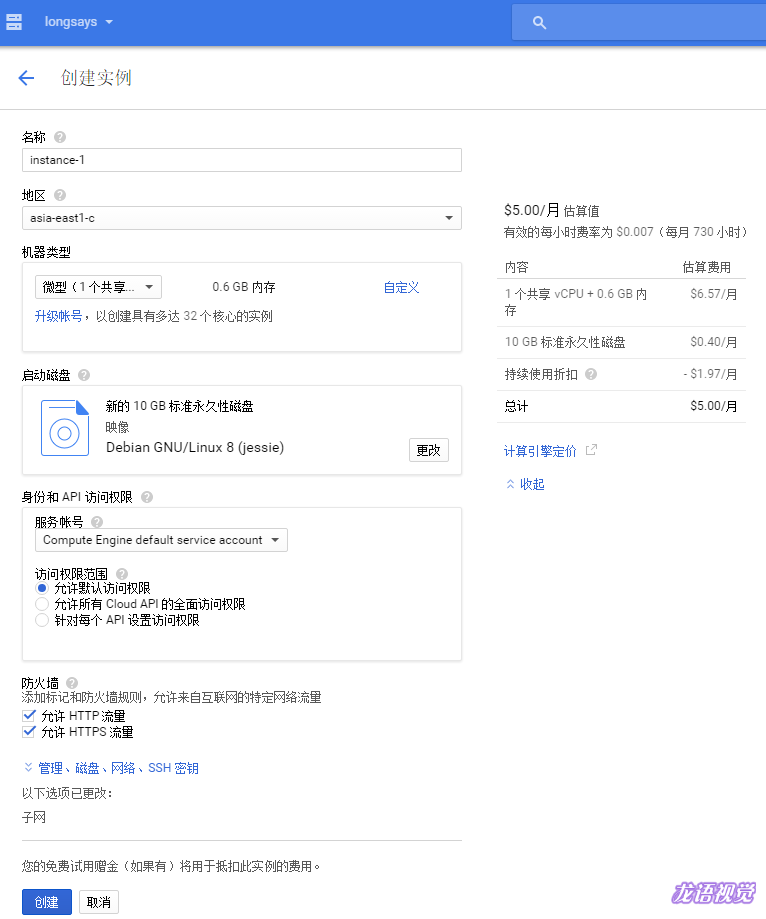Open help icon next to 启动磁盘
This screenshot has height=919, width=766.
tap(84, 375)
